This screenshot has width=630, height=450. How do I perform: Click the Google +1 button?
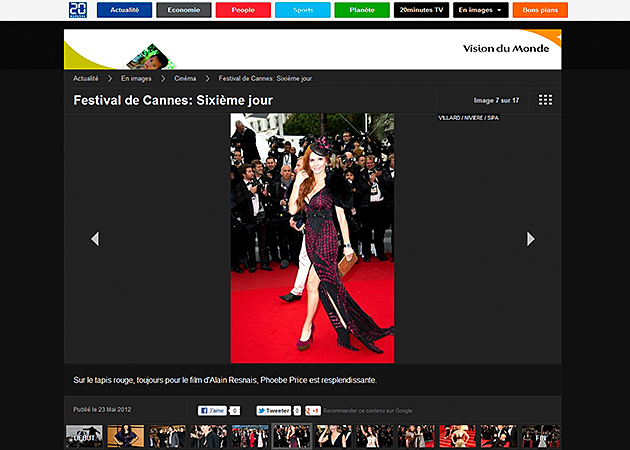[x=313, y=410]
